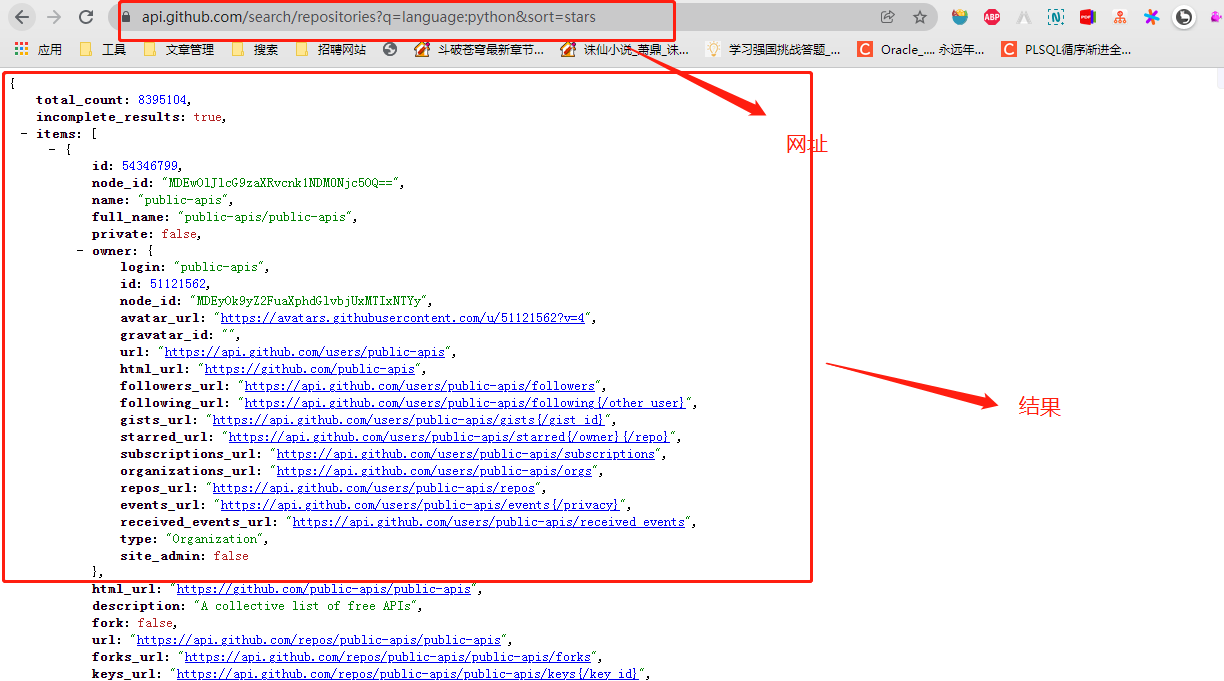Open the avatar_url link
This screenshot has height=681, width=1224.
(403, 318)
